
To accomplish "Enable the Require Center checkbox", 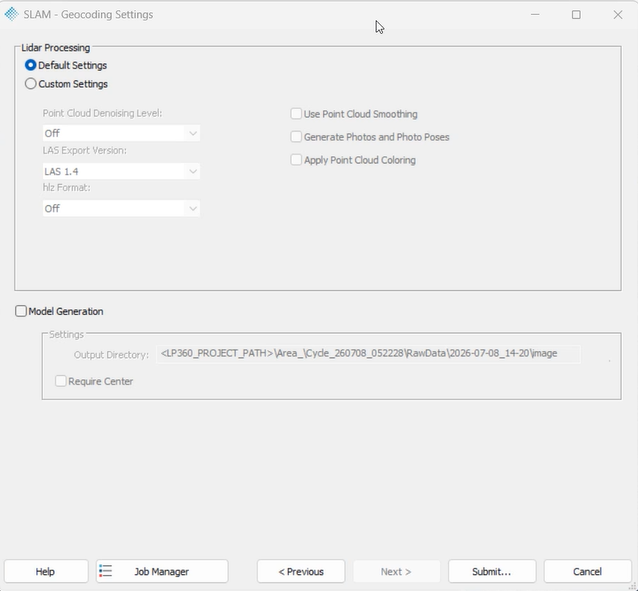I will [61, 381].
